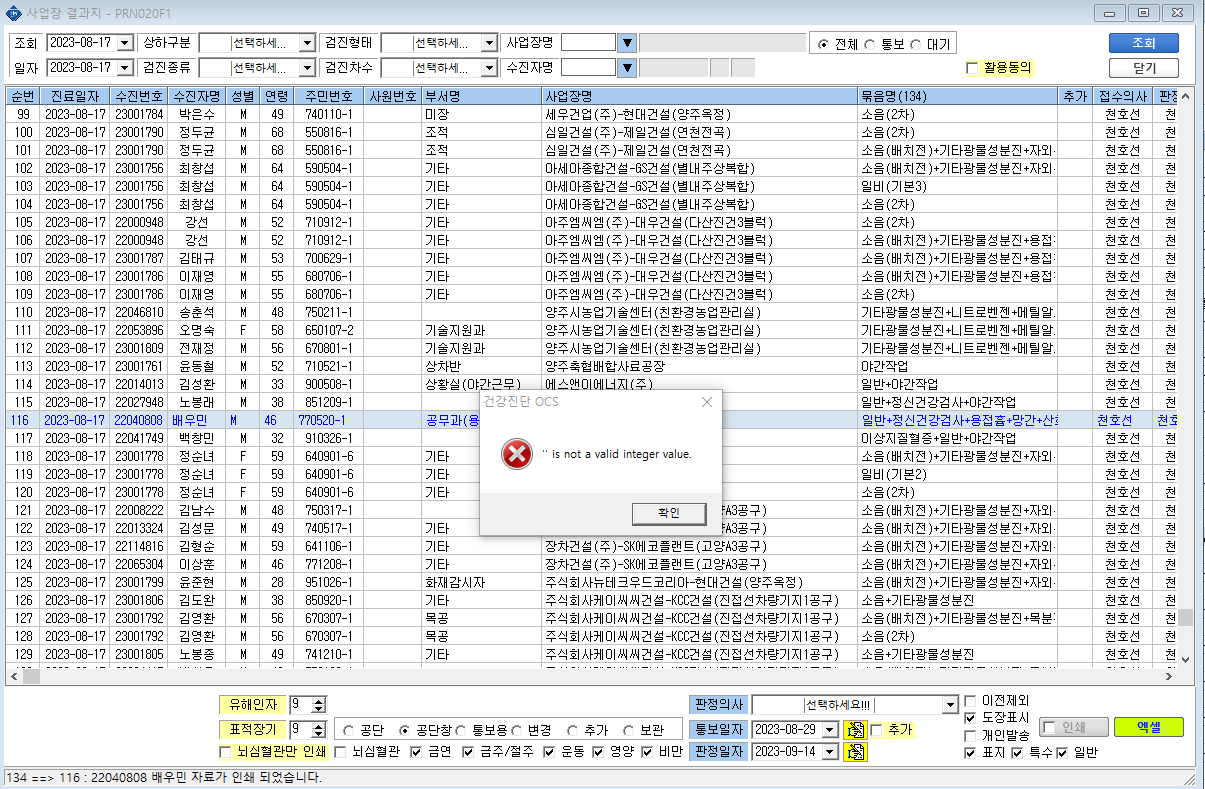Increase the 유해인자 stepper value
Image resolution: width=1205 pixels, height=789 pixels.
(x=320, y=701)
